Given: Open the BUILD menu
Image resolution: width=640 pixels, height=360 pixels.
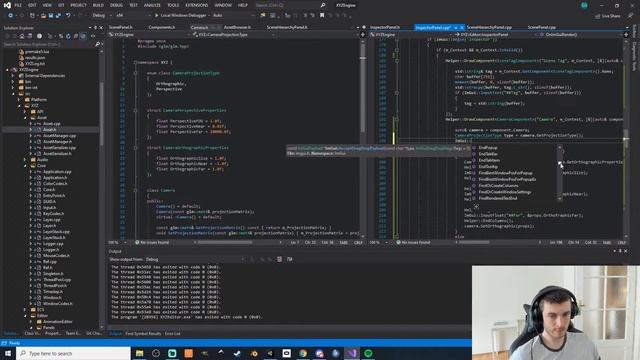Looking at the screenshot, I should click(x=98, y=5).
